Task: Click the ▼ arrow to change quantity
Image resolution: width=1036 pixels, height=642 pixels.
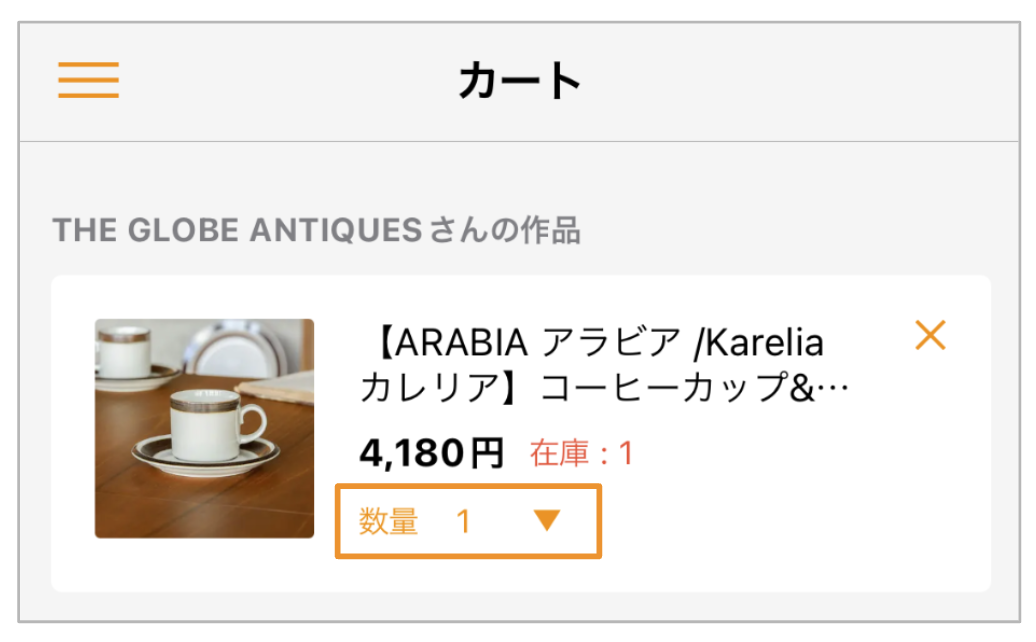Action: click(546, 521)
